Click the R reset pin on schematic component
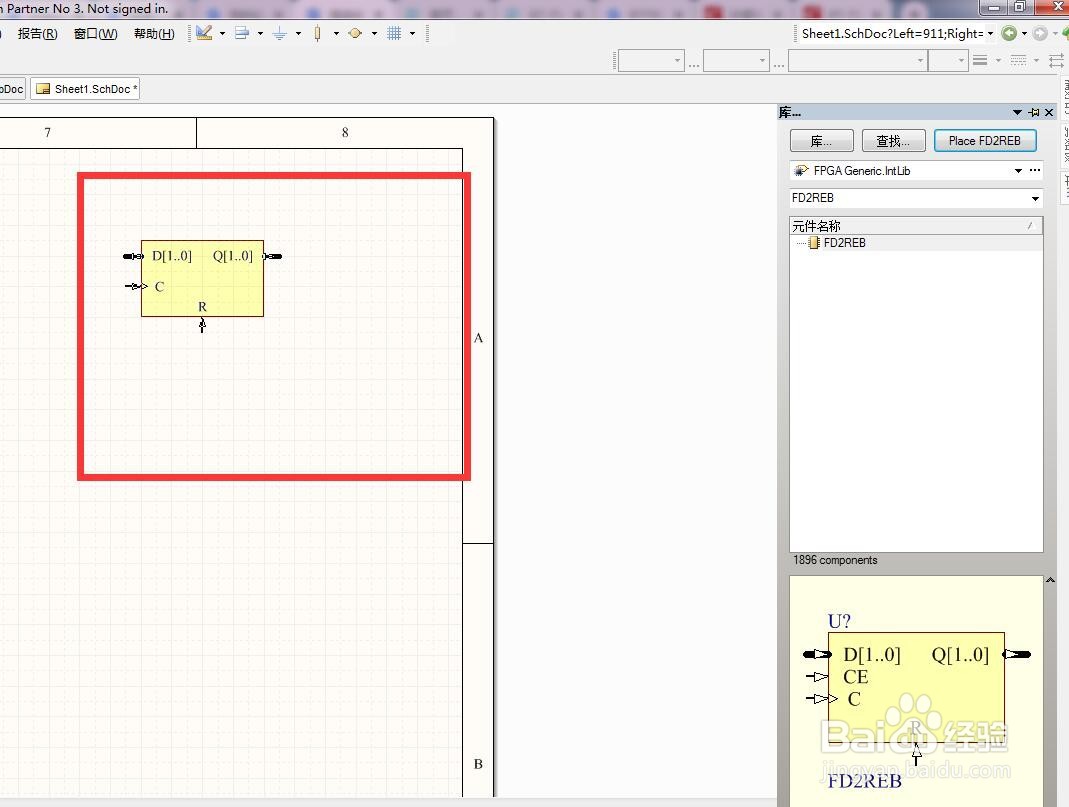 (x=202, y=324)
